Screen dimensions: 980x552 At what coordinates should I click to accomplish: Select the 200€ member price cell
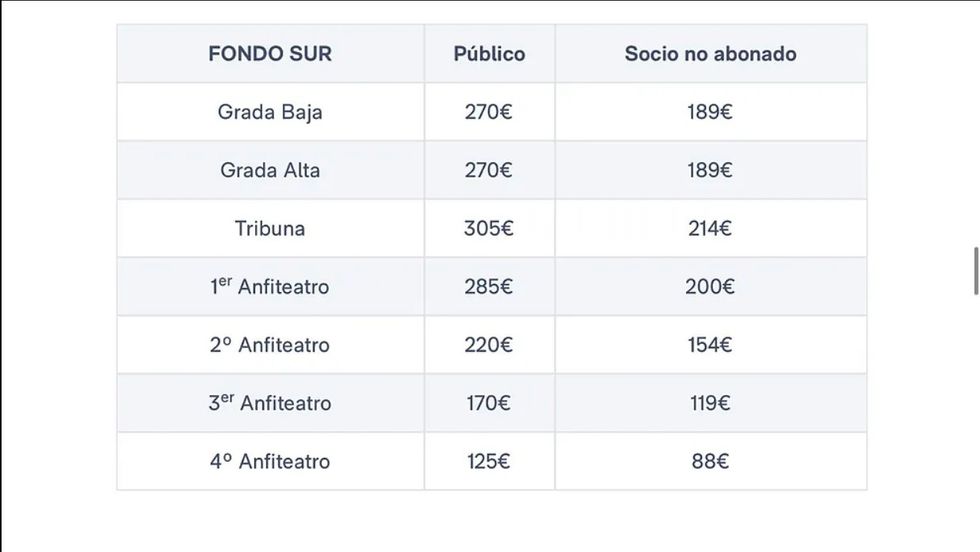tap(710, 287)
